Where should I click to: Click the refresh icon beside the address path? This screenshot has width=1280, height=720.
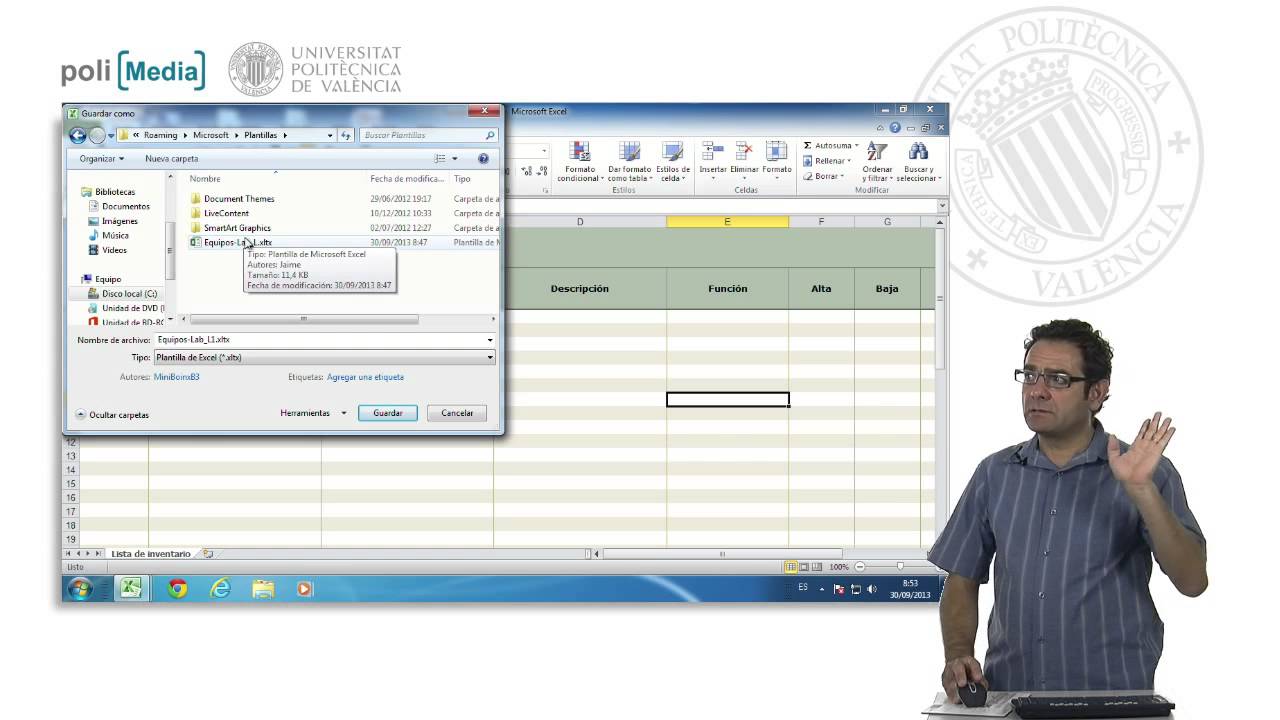(x=346, y=135)
